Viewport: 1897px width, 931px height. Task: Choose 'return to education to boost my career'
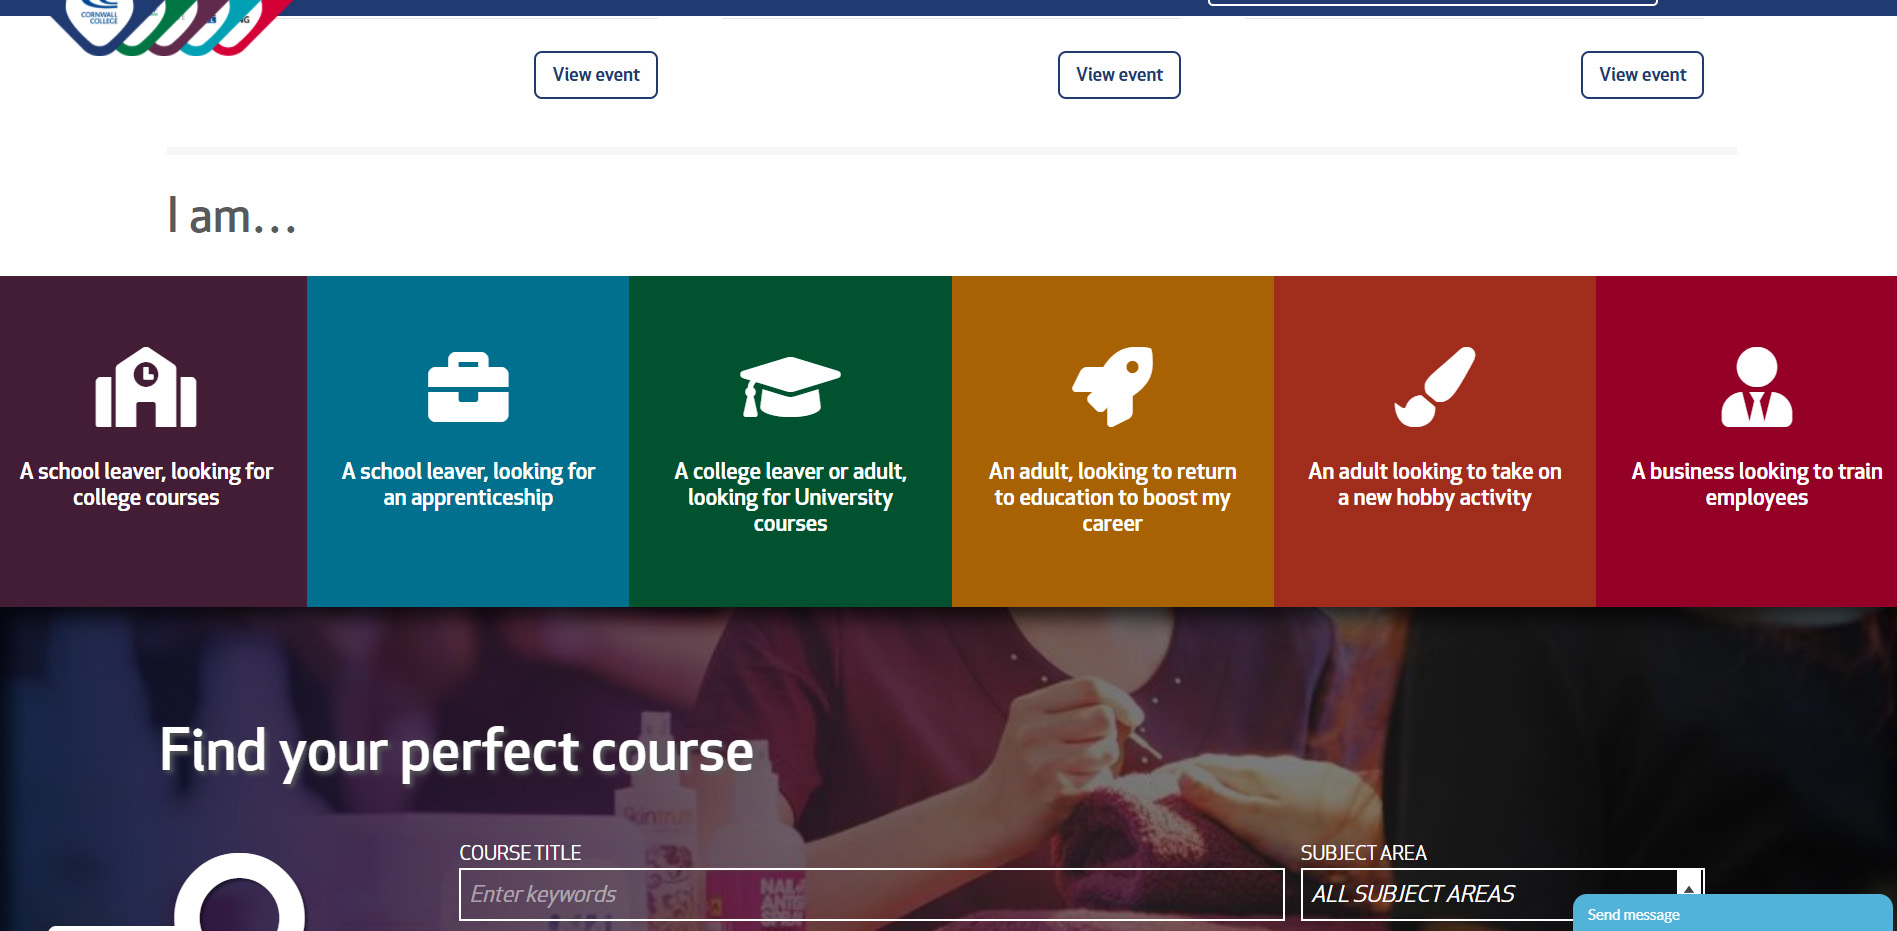1112,497
